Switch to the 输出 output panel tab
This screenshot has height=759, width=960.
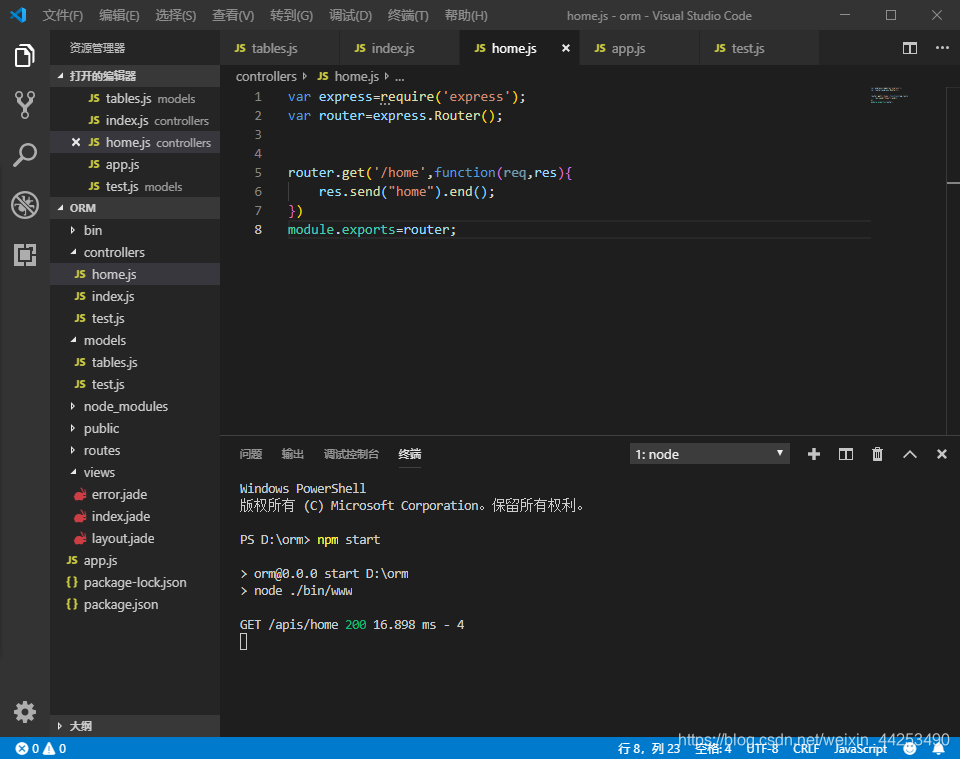tap(293, 454)
